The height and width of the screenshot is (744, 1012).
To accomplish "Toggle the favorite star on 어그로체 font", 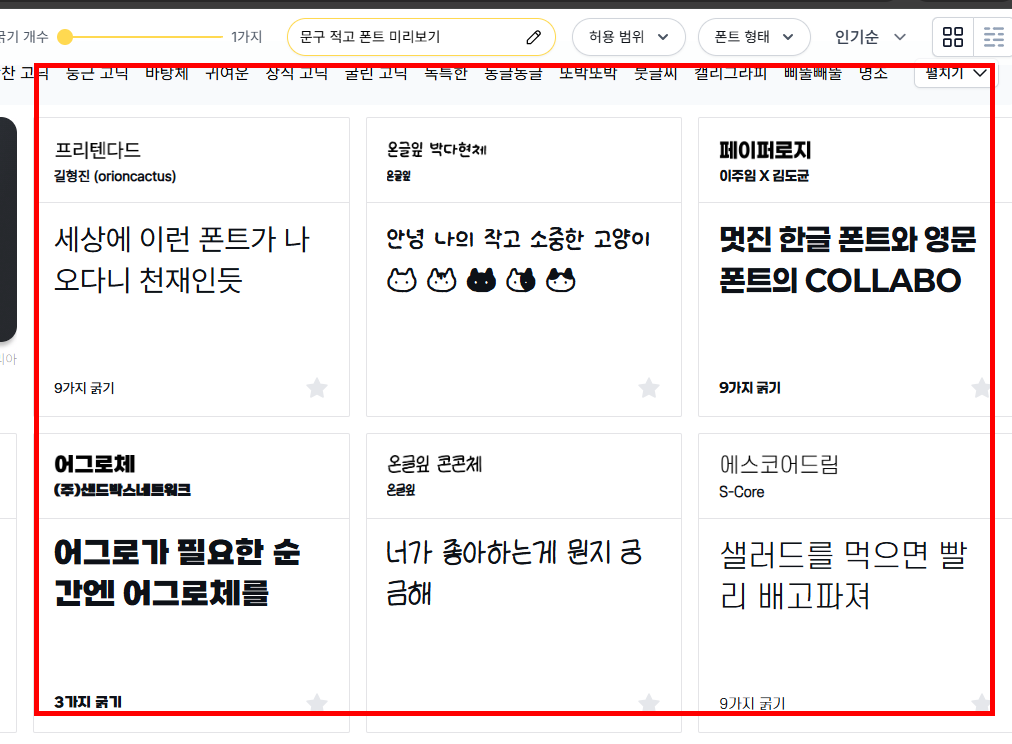I will (317, 700).
